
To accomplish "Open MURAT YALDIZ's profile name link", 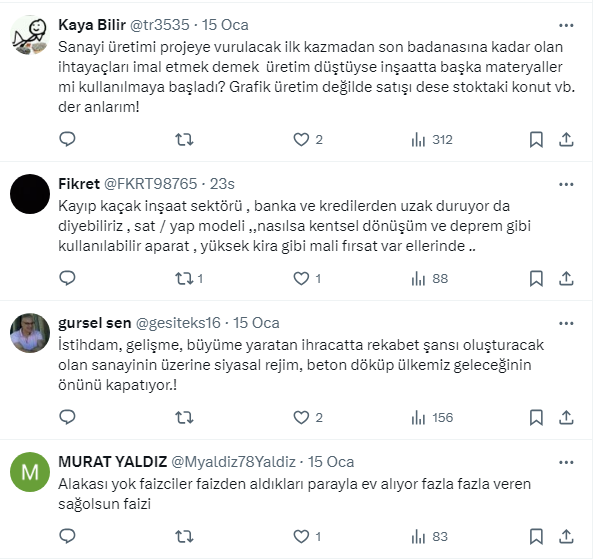I will coord(112,462).
